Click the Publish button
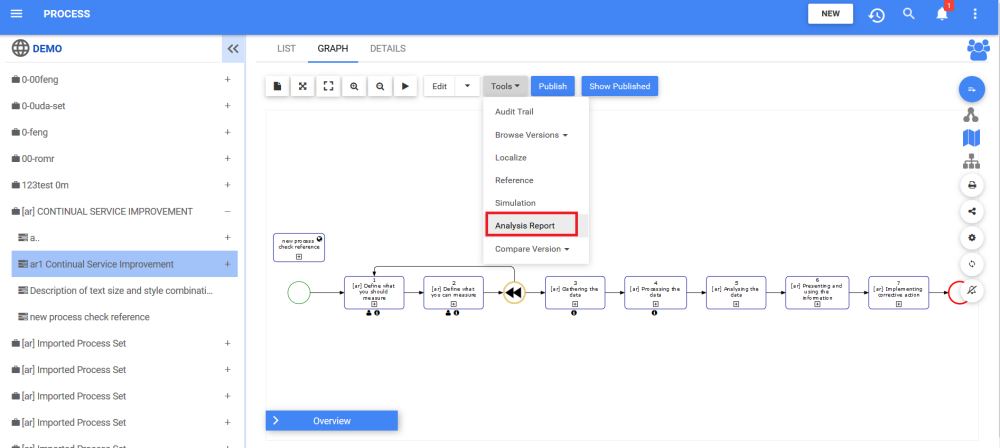The width and height of the screenshot is (1000, 448). pyautogui.click(x=553, y=86)
